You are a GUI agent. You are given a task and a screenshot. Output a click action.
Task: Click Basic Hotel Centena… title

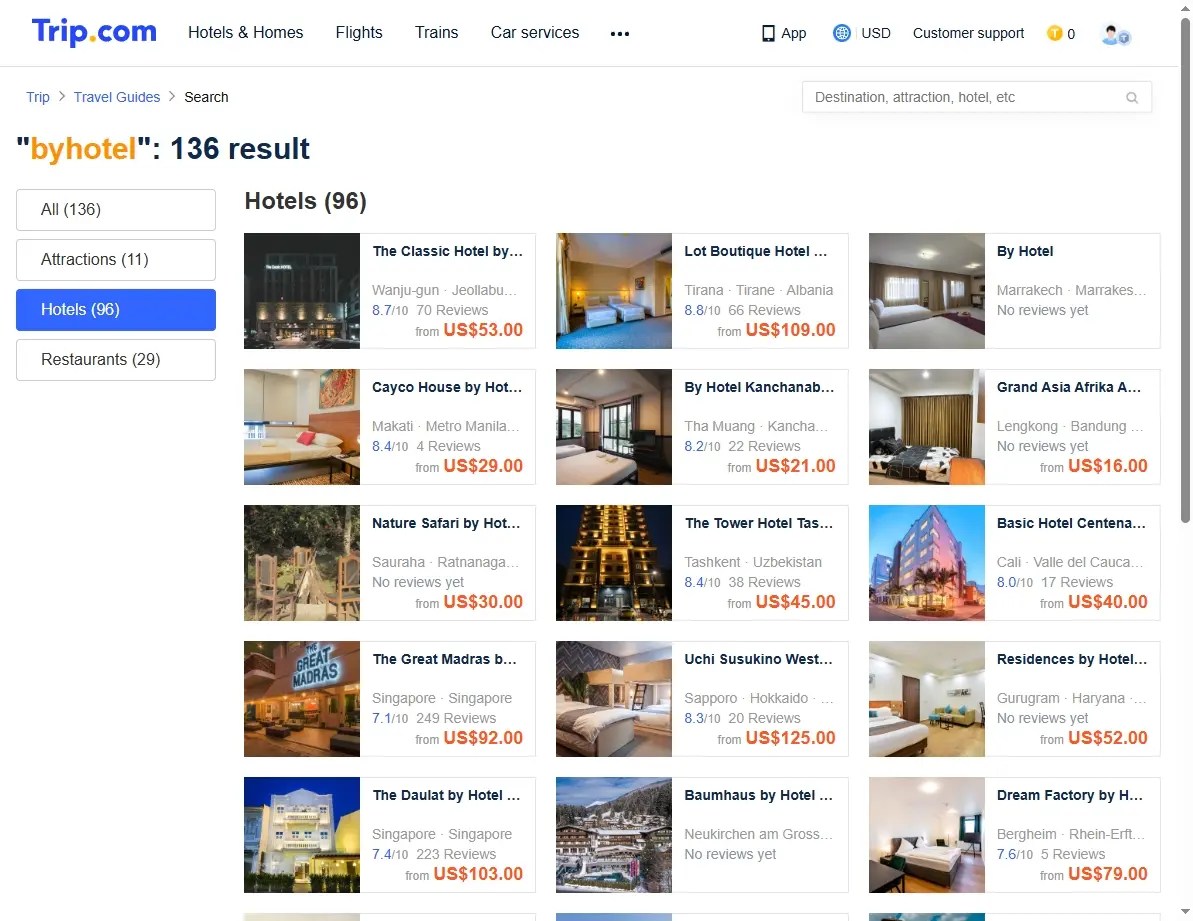pos(1071,524)
